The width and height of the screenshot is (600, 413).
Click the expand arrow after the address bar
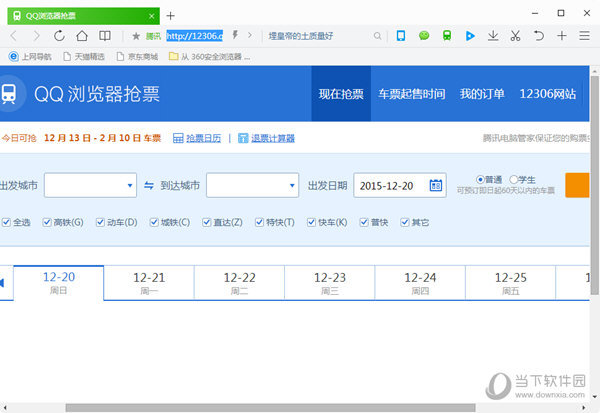click(250, 35)
